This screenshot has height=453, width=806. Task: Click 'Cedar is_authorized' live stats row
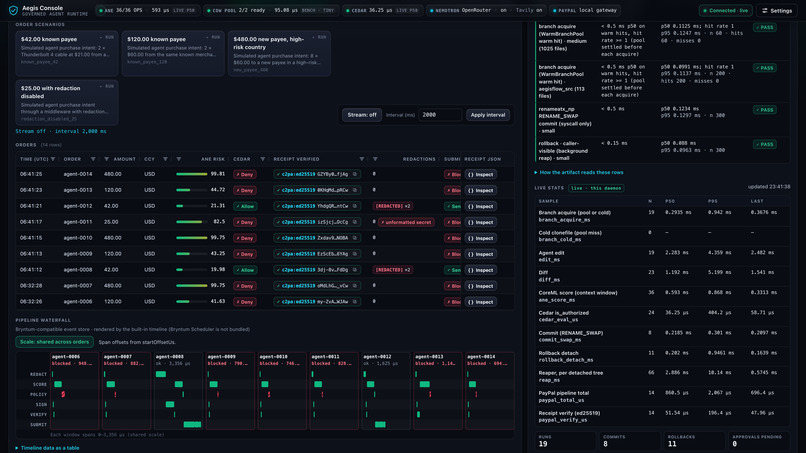pyautogui.click(x=662, y=316)
